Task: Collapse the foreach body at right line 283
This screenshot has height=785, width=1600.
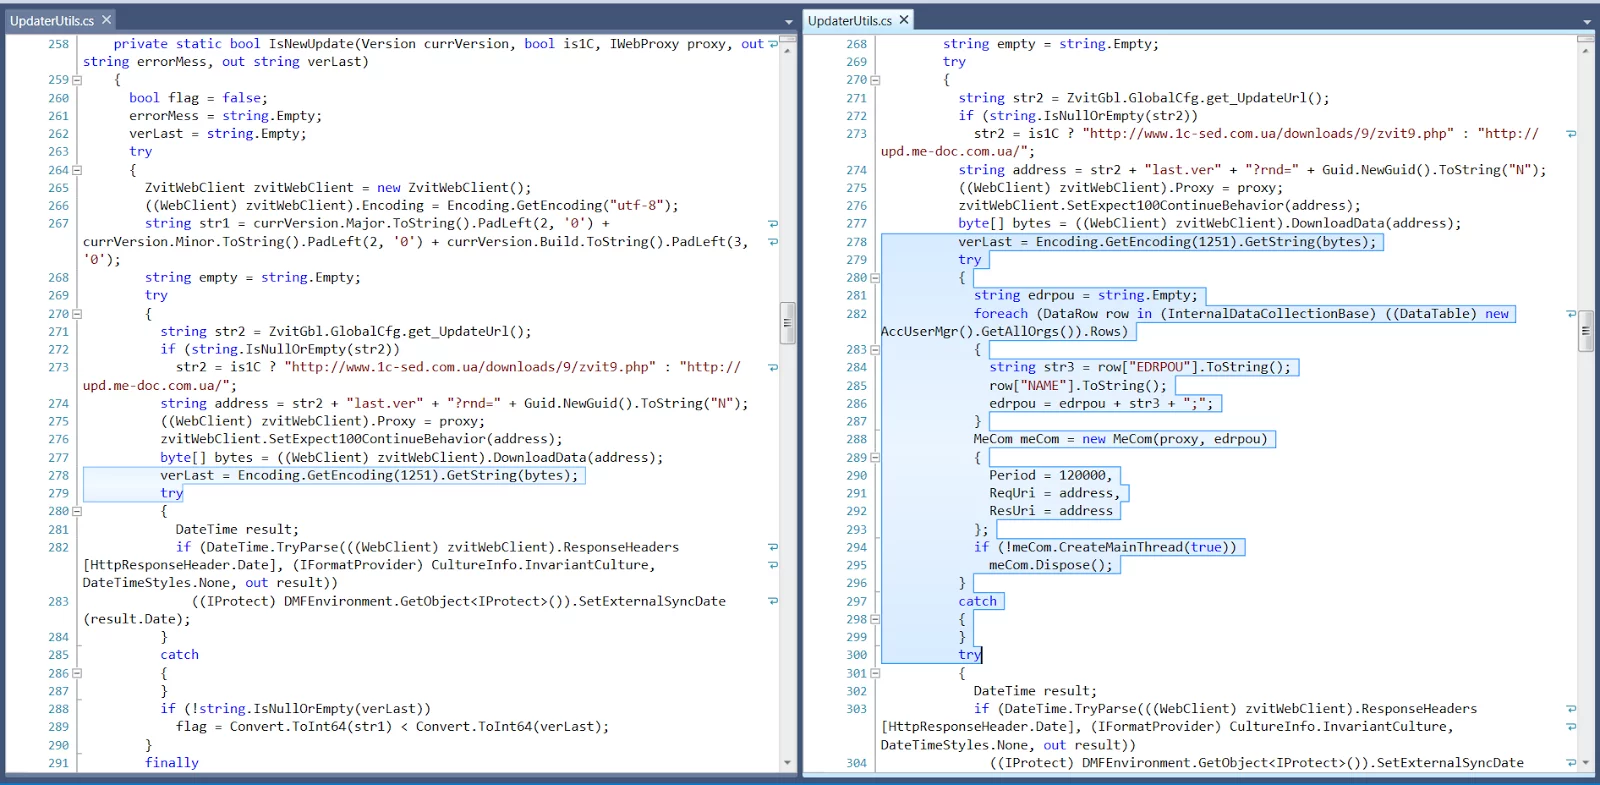Action: 875,350
